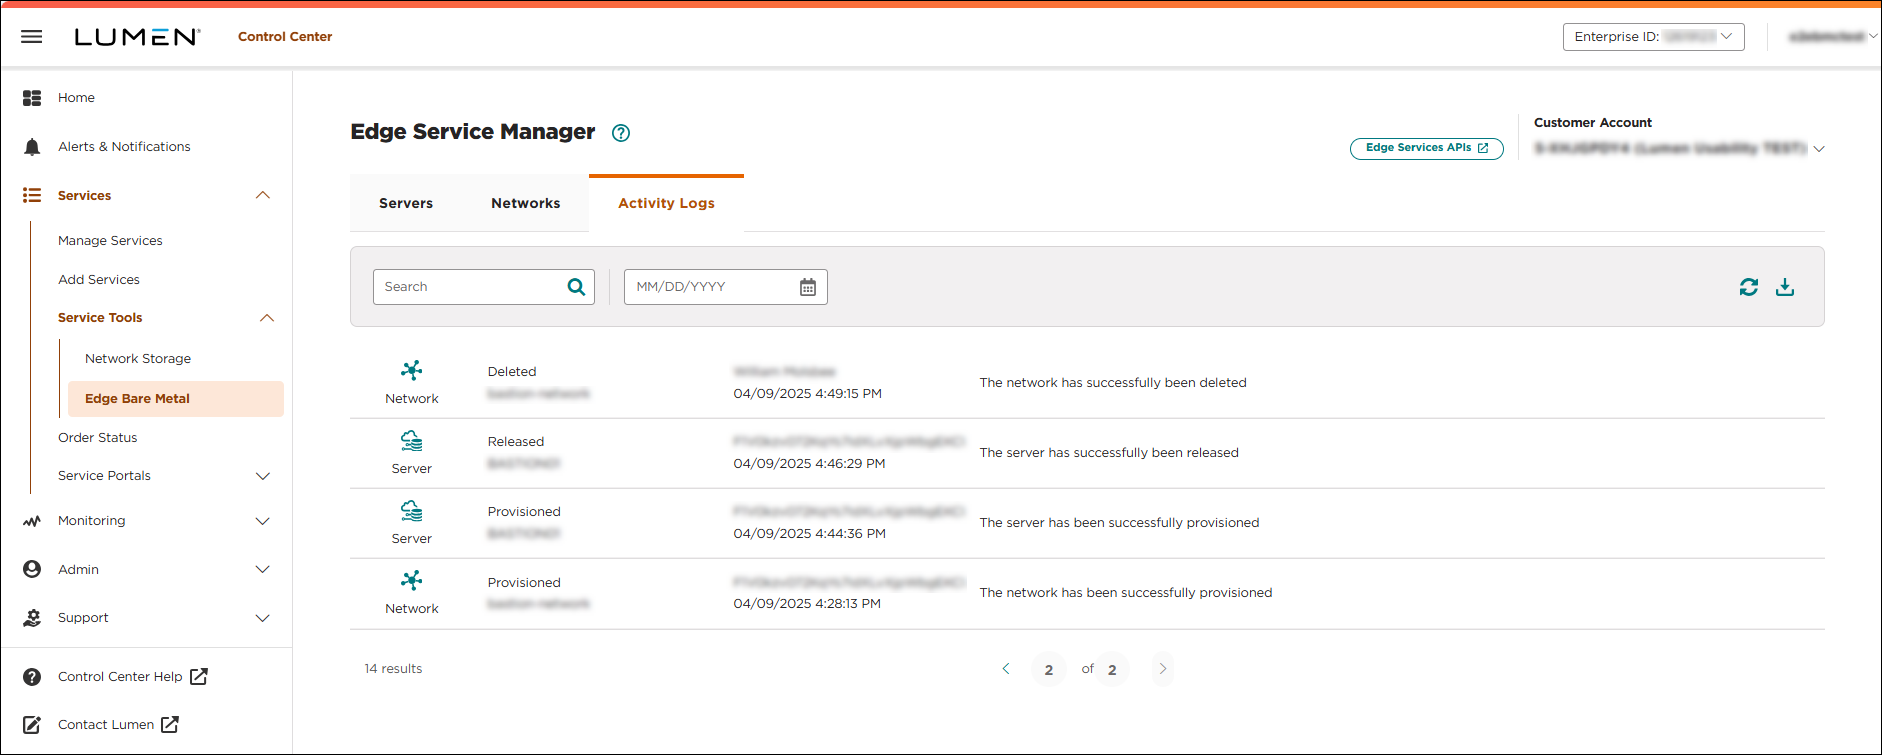Collapse the Services section
Viewport: 1882px width, 755px height.
pos(263,196)
